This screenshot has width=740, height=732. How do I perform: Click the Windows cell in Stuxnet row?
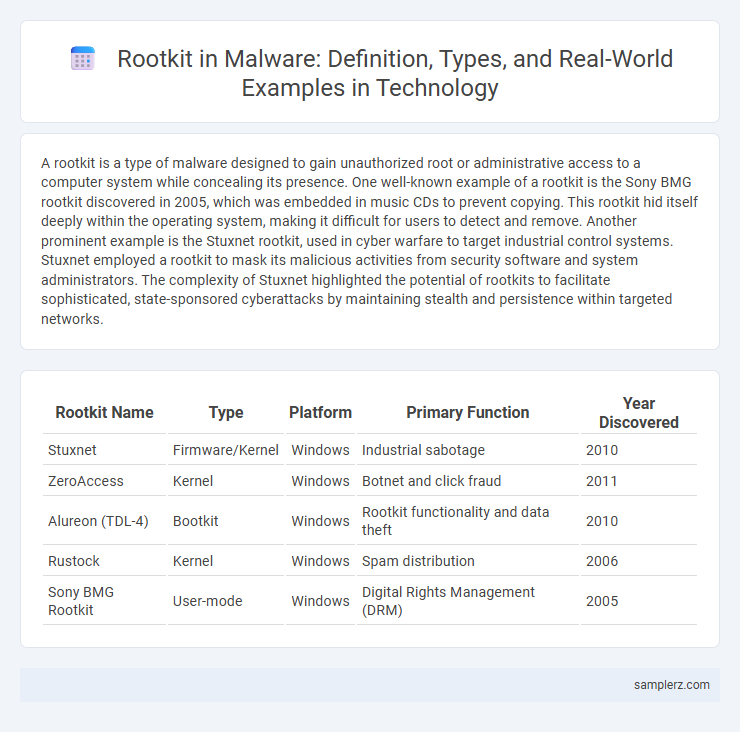click(x=320, y=450)
